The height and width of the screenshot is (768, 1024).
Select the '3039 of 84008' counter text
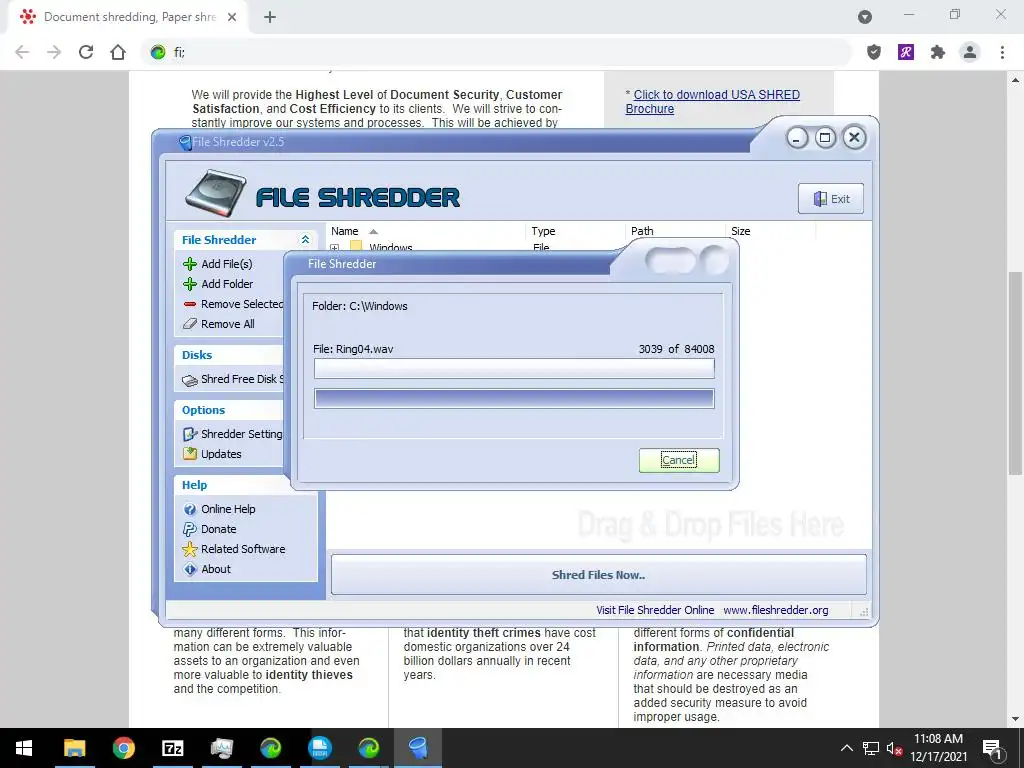tap(677, 349)
